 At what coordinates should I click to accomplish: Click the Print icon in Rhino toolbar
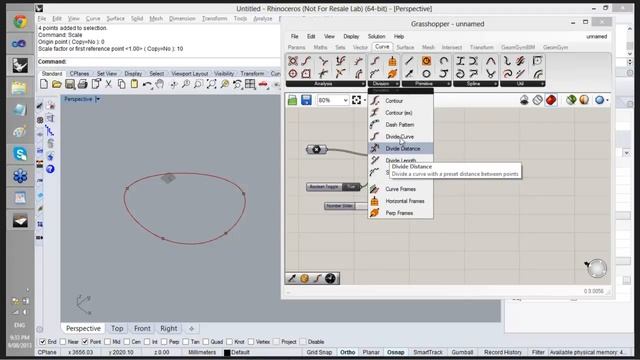coord(82,84)
